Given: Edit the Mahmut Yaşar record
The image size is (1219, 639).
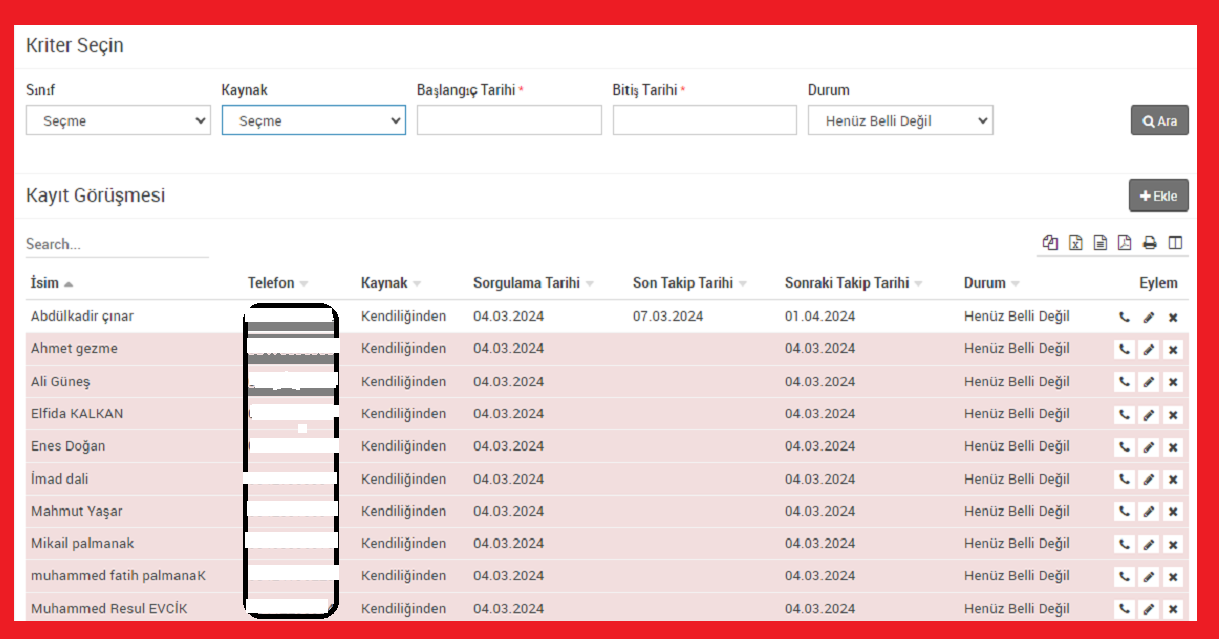Looking at the screenshot, I should coord(1149,512).
